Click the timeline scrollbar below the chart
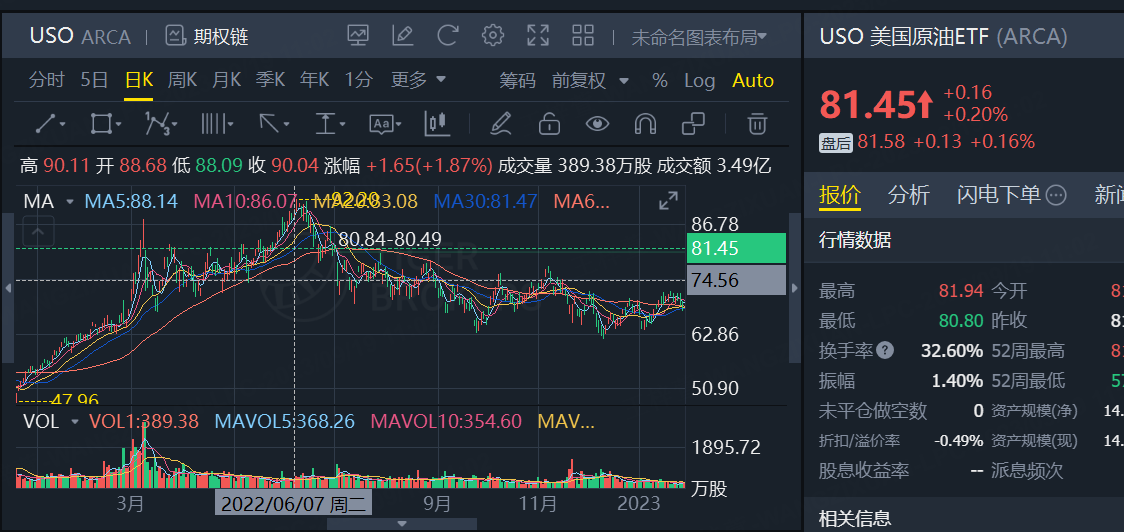 pos(402,524)
